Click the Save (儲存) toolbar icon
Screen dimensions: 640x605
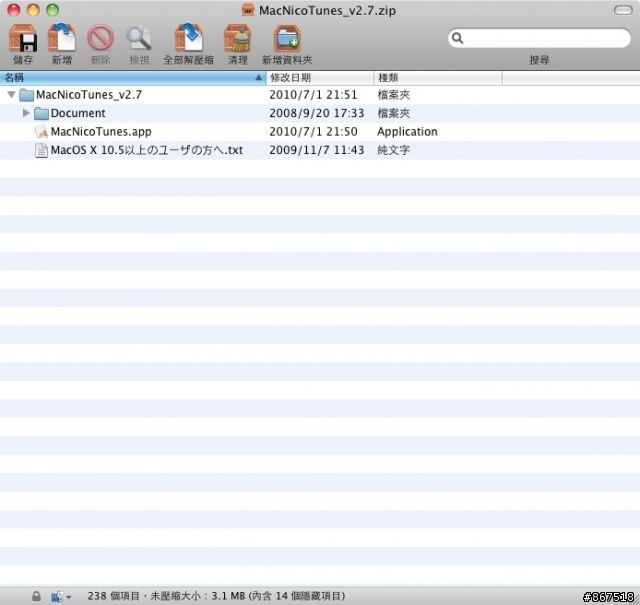click(x=23, y=38)
